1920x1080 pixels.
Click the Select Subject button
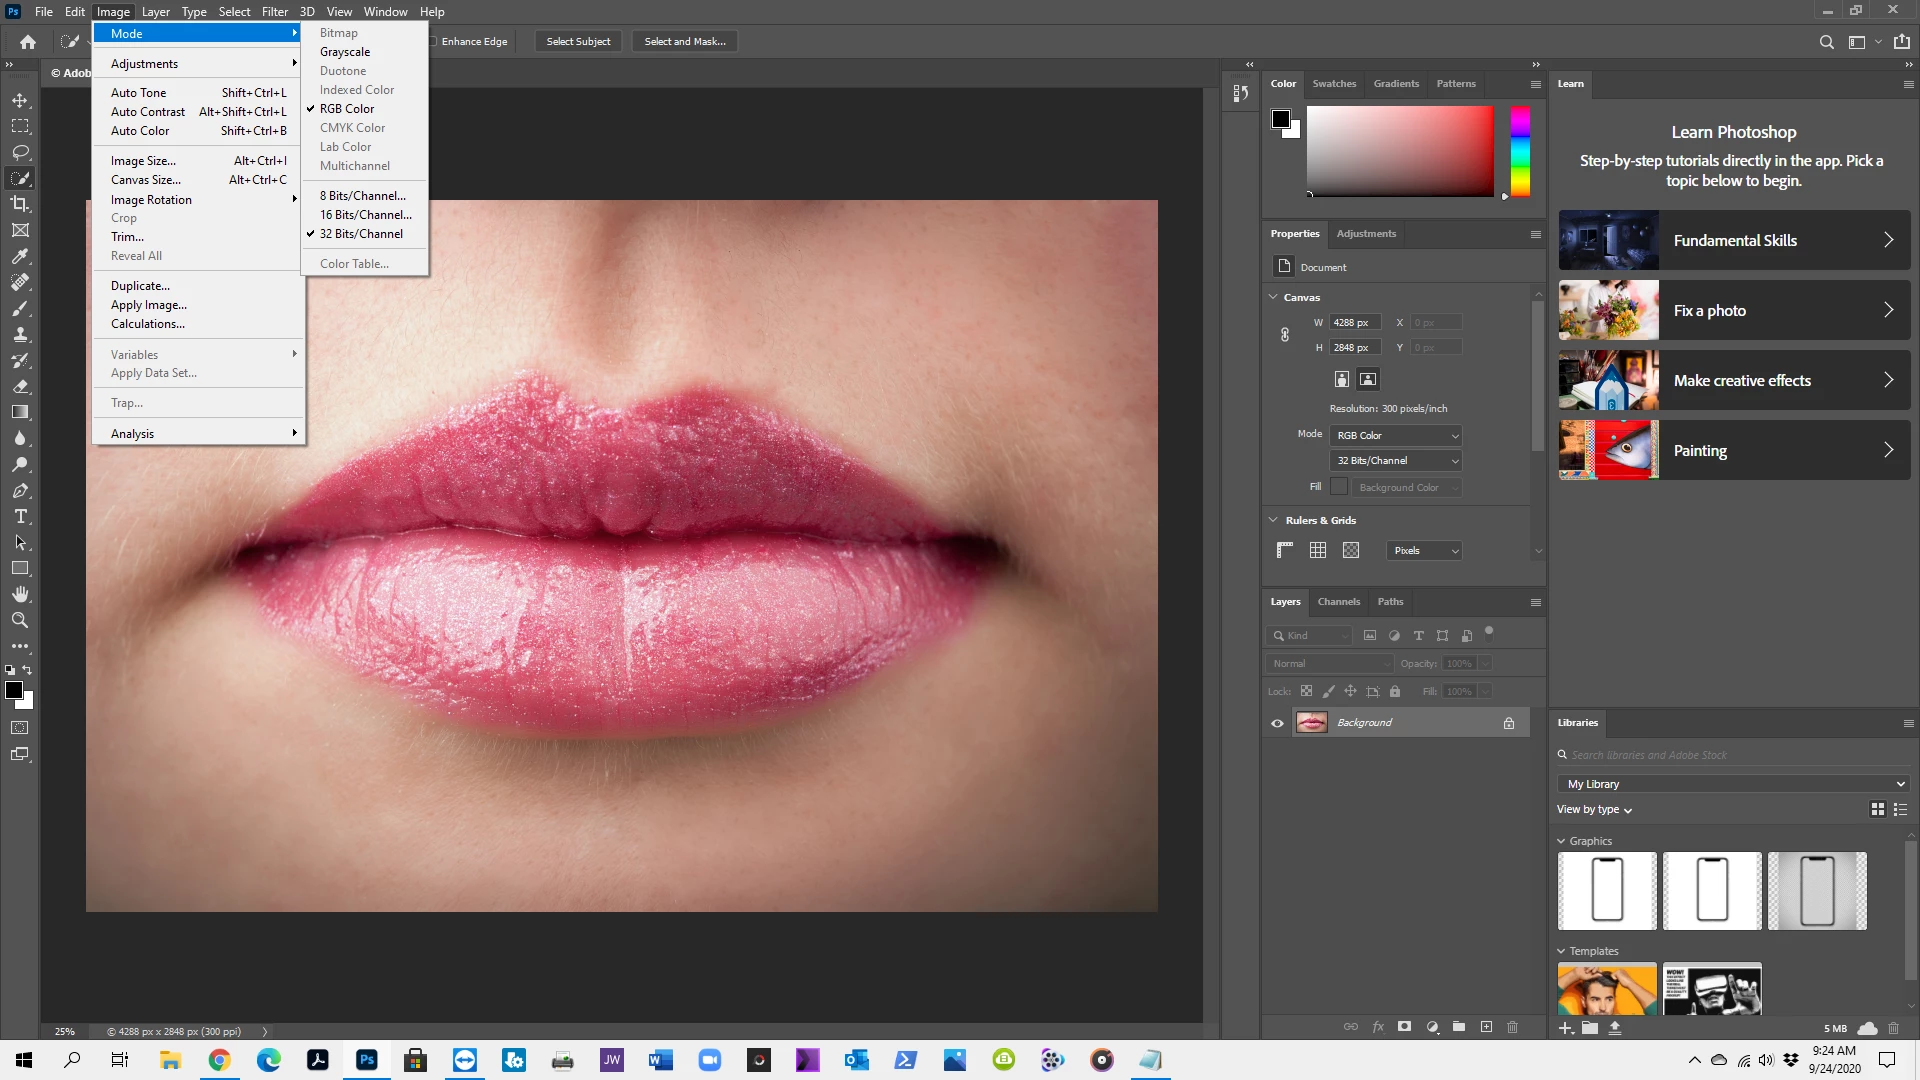578,42
